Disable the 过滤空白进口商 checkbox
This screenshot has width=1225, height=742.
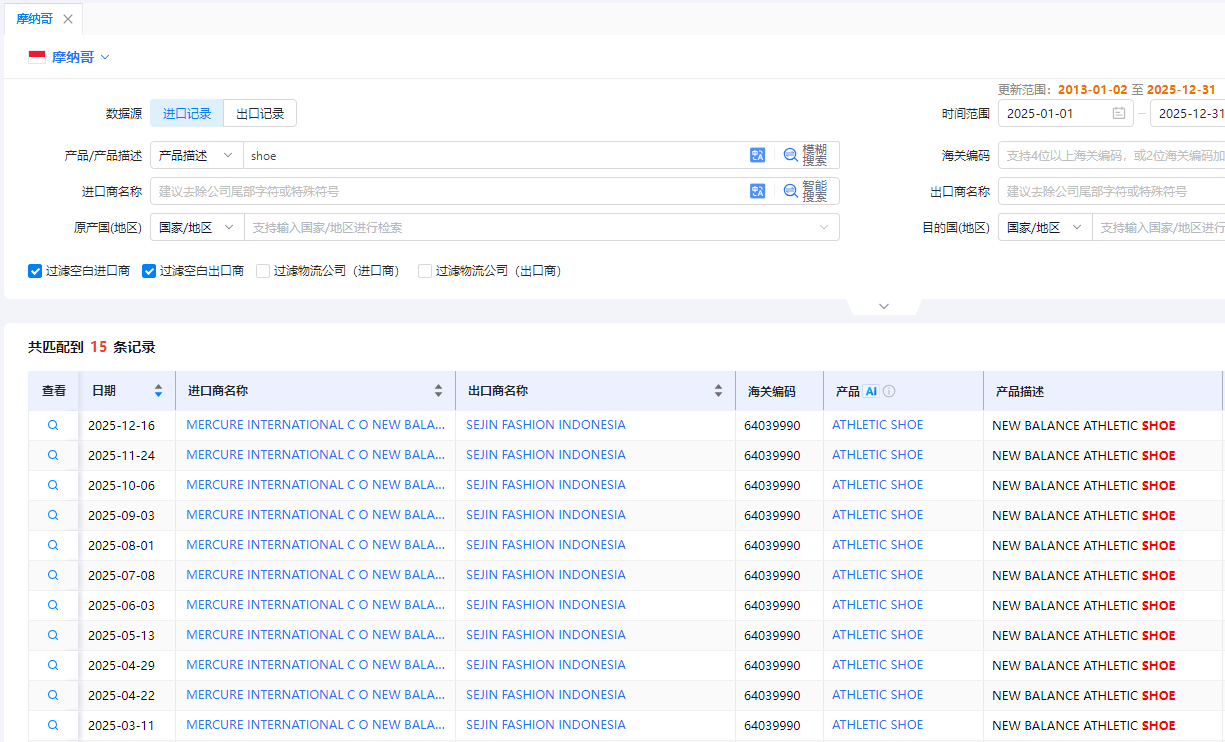(35, 271)
